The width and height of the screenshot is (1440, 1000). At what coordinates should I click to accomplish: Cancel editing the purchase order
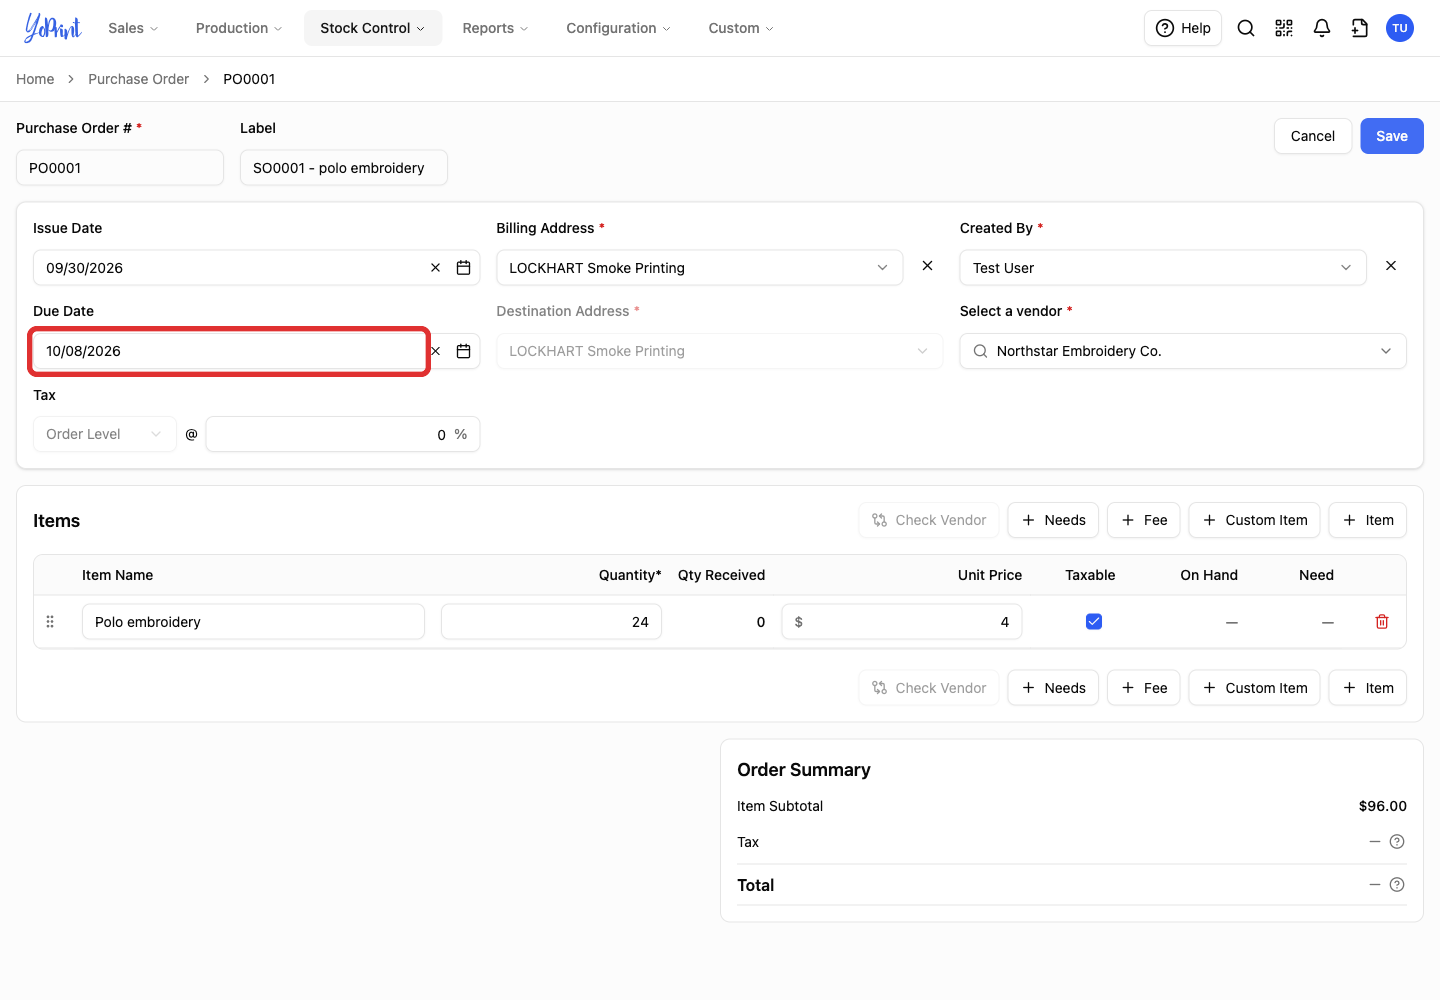pyautogui.click(x=1313, y=136)
